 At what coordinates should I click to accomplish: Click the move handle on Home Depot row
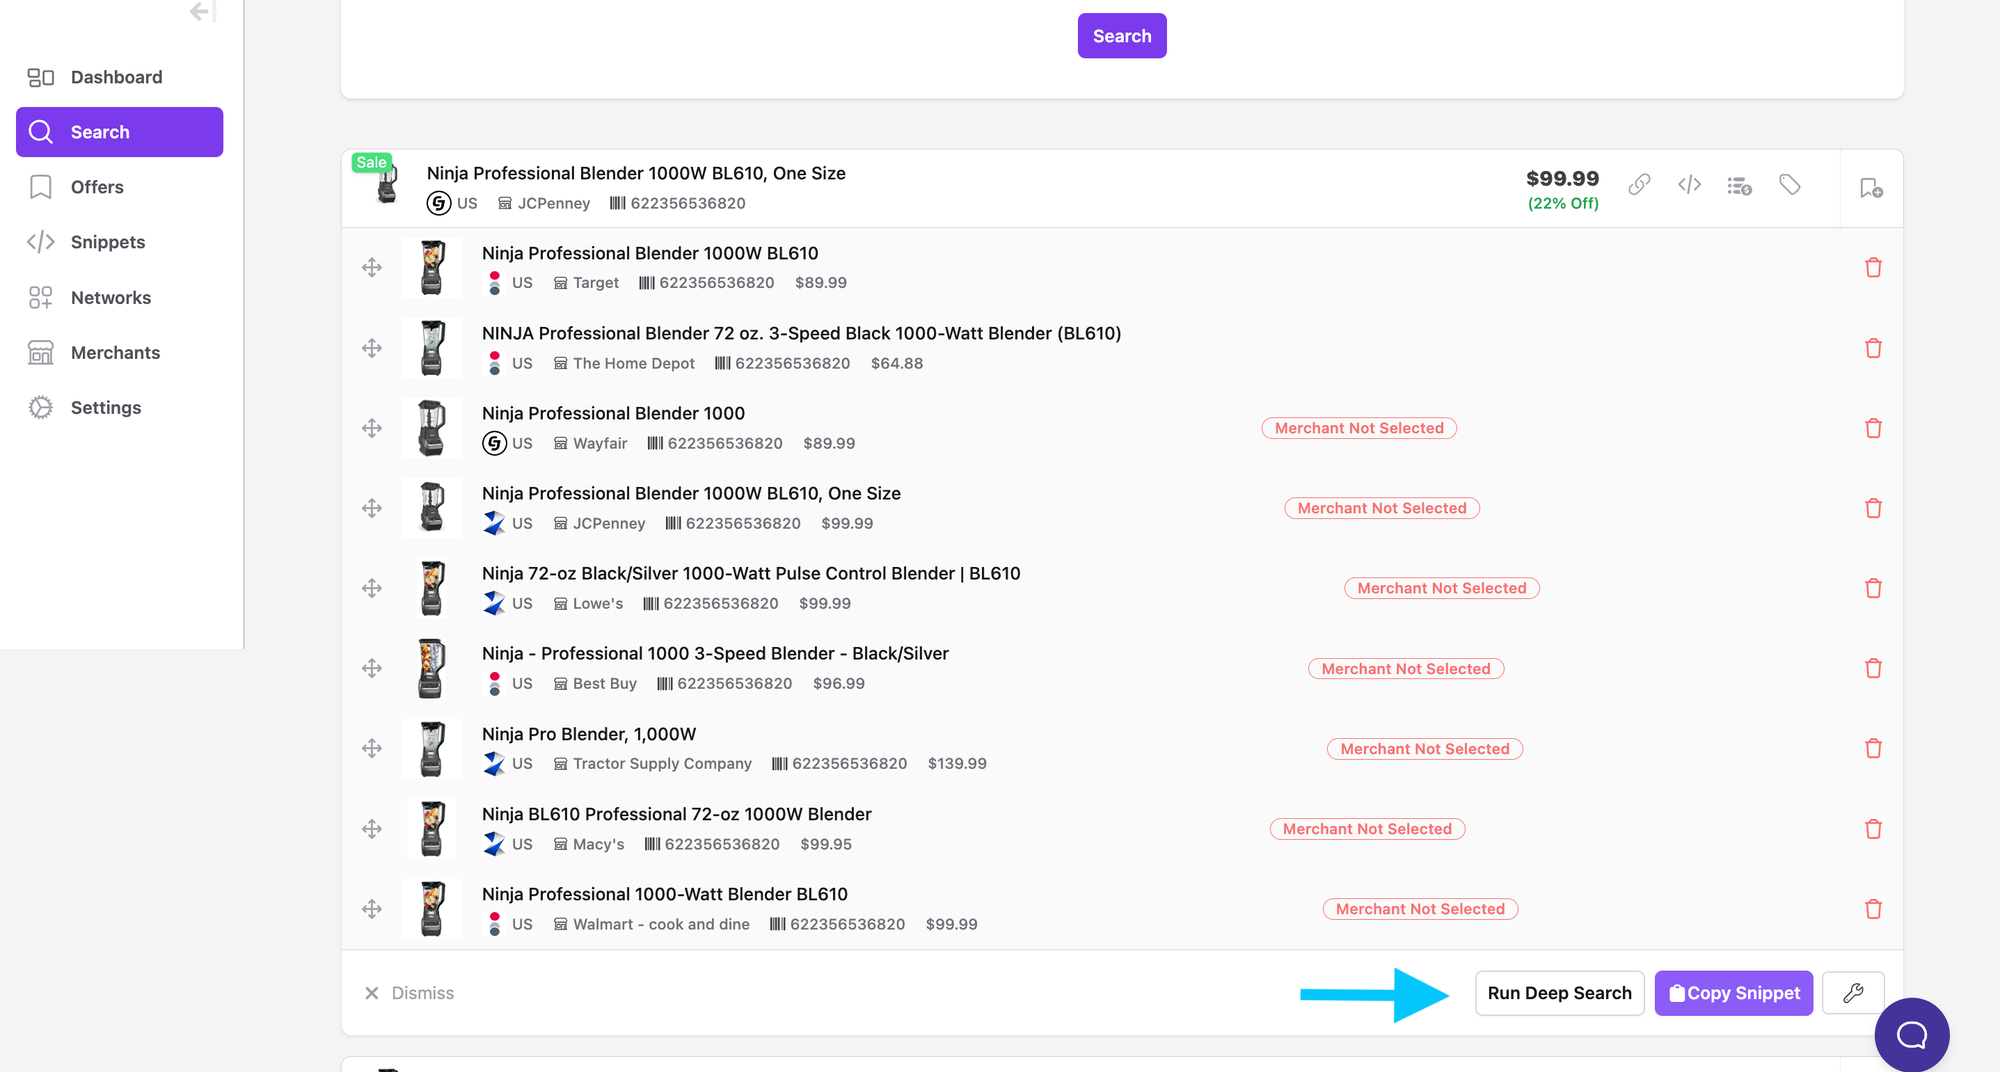372,348
